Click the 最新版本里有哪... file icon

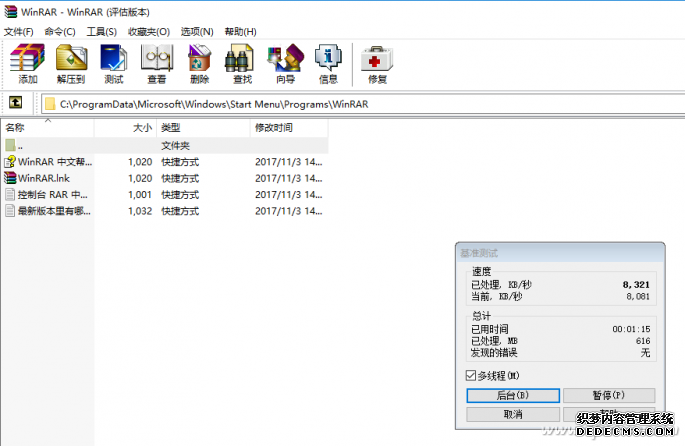click(10, 211)
